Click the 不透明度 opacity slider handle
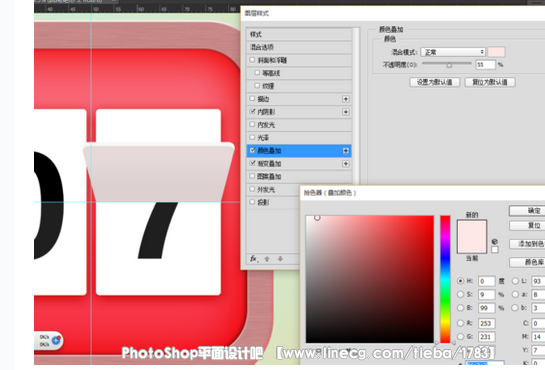 click(x=449, y=65)
